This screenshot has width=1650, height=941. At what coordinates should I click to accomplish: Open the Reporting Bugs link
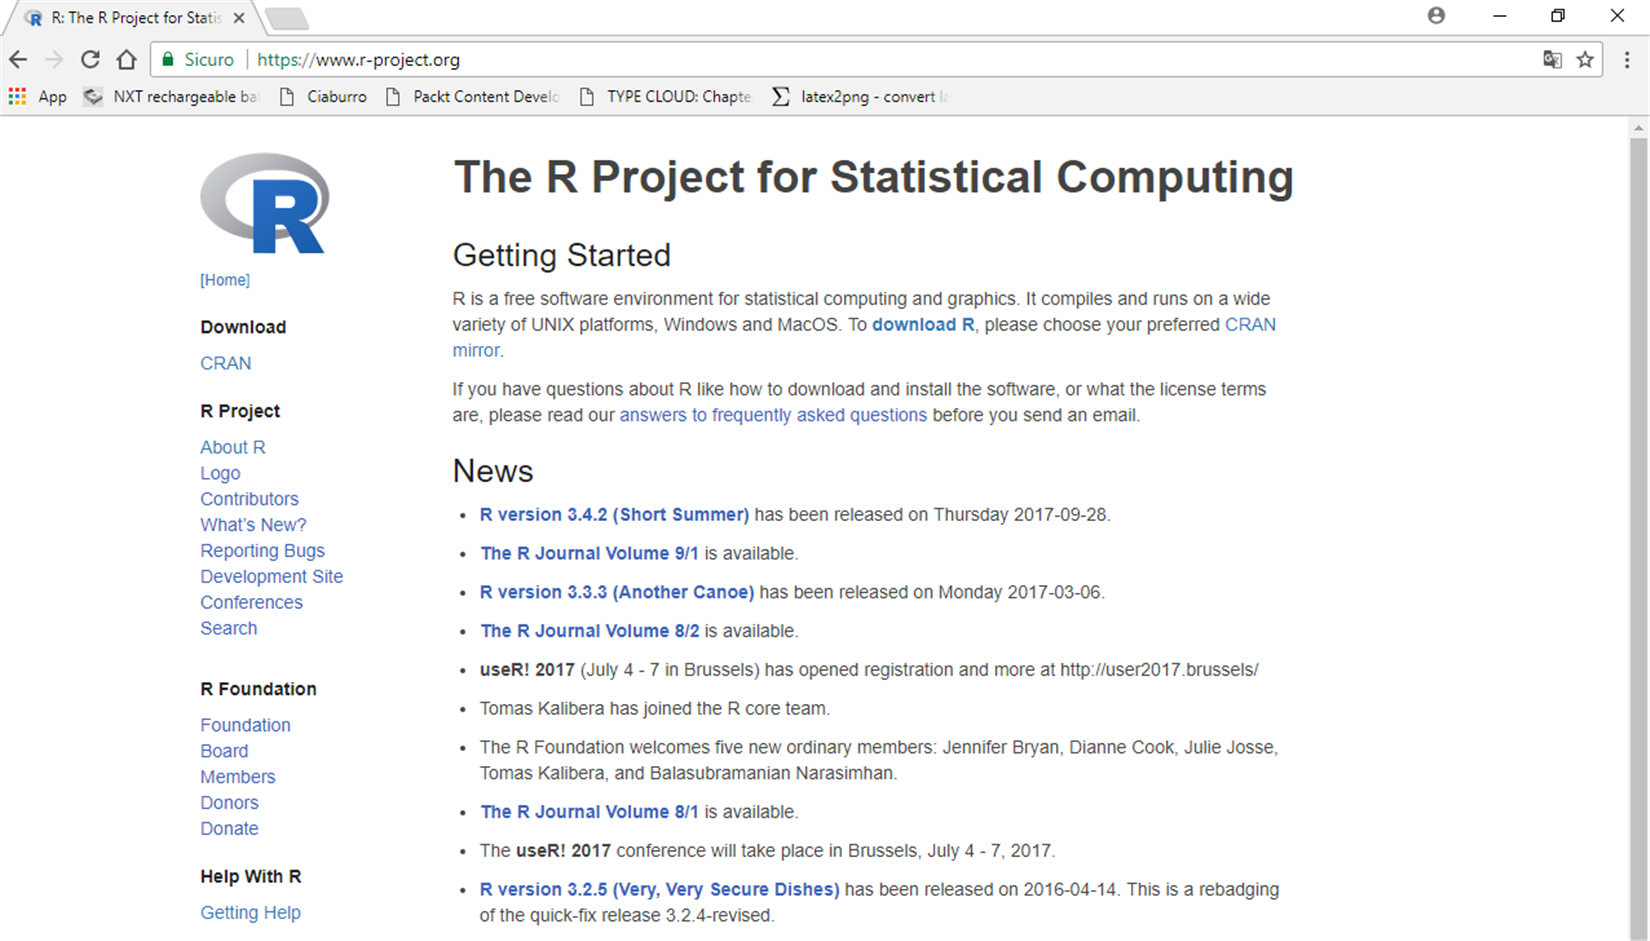(x=262, y=551)
